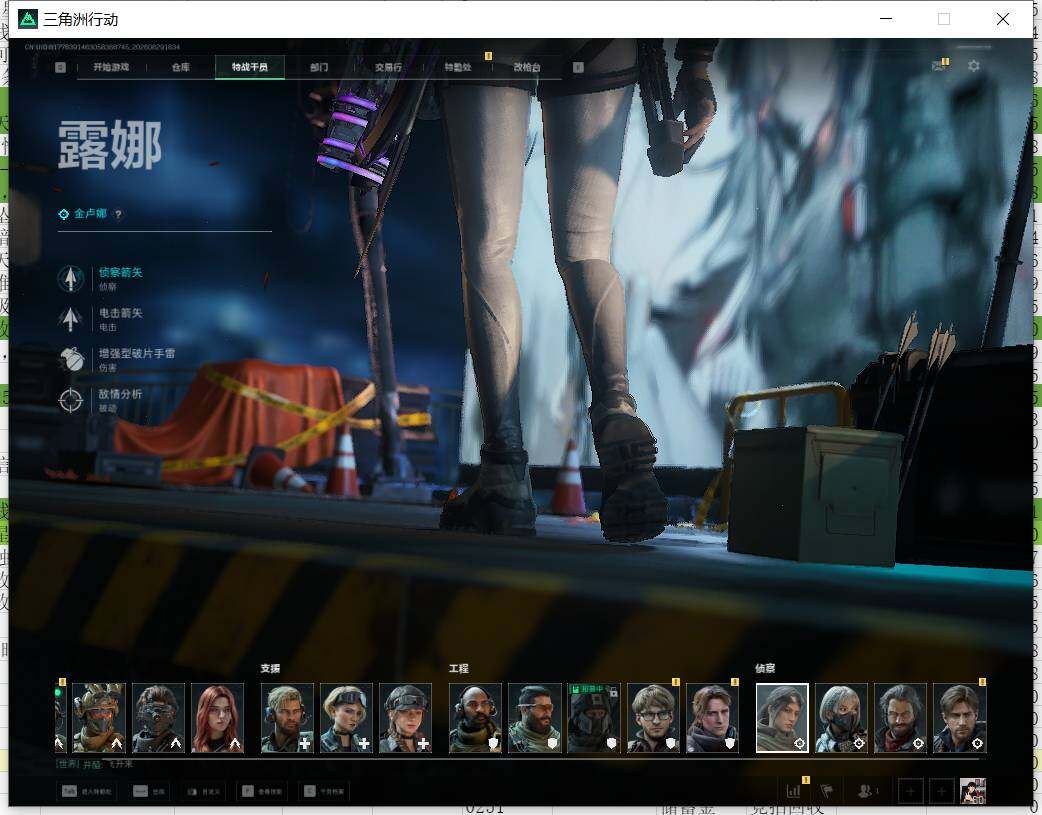1042x815 pixels.
Task: Select the 敌情分析 passive skill icon
Action: tap(70, 400)
